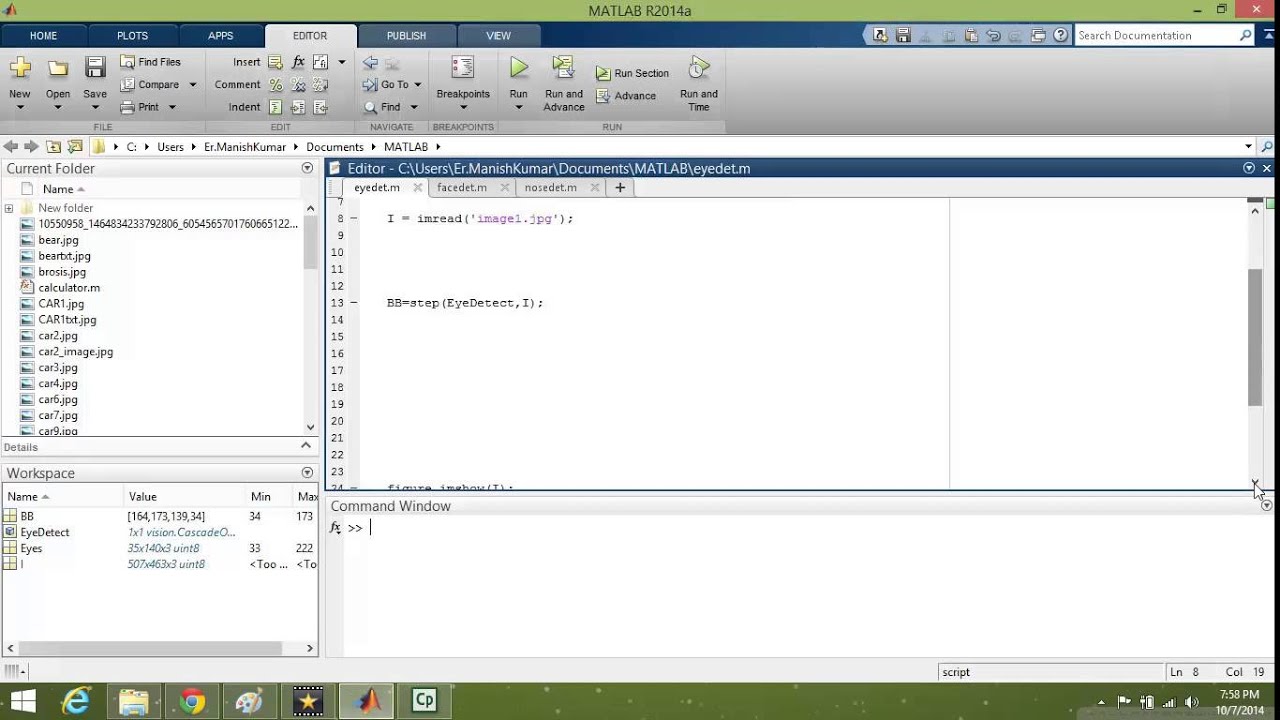Open Workspace panel actions menu
The image size is (1280, 720).
pyautogui.click(x=307, y=473)
